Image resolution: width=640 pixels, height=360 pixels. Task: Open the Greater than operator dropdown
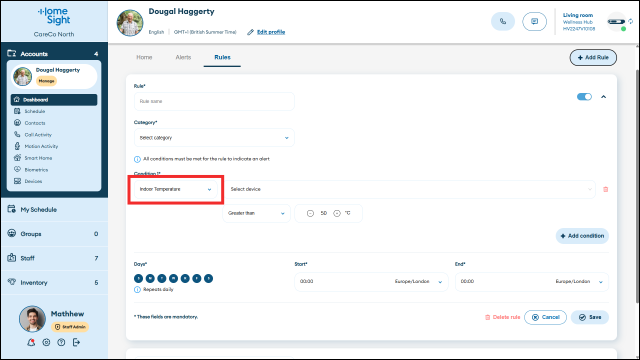pyautogui.click(x=256, y=213)
